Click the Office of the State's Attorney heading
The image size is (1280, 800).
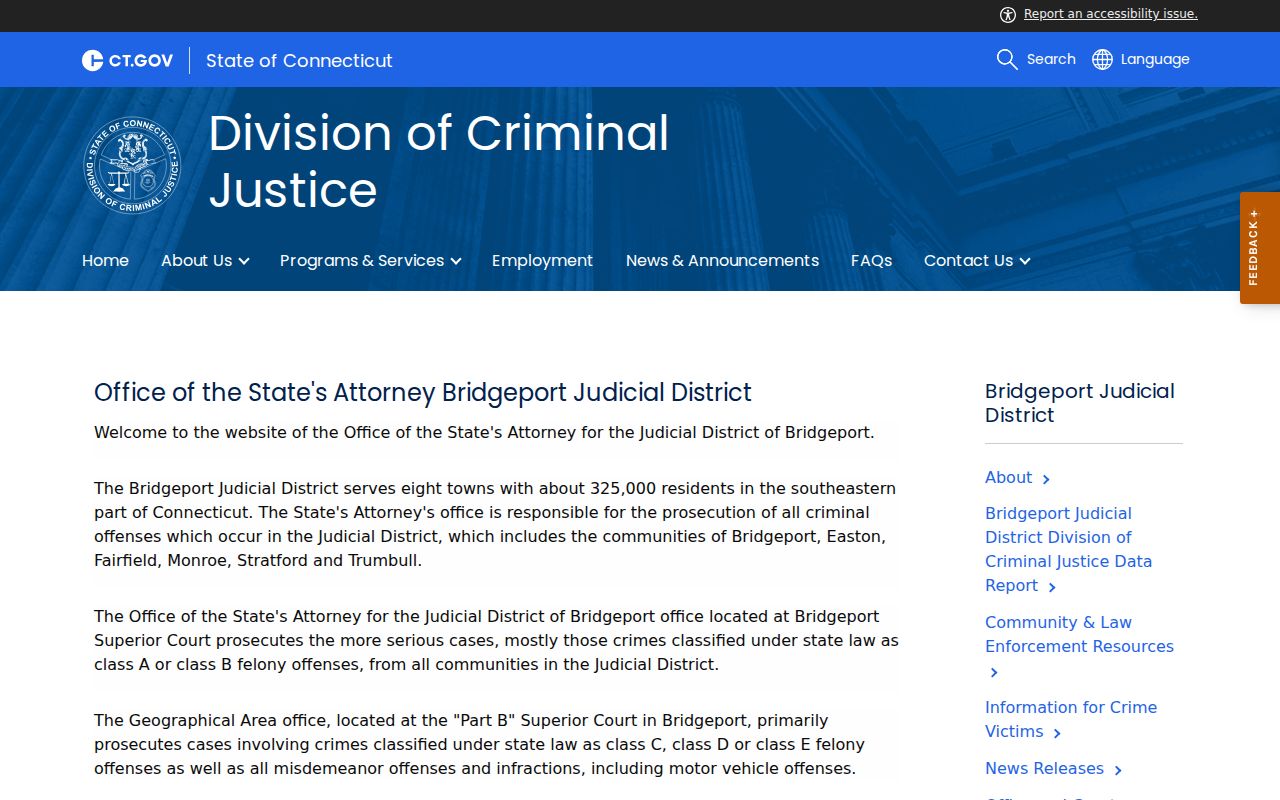point(423,392)
